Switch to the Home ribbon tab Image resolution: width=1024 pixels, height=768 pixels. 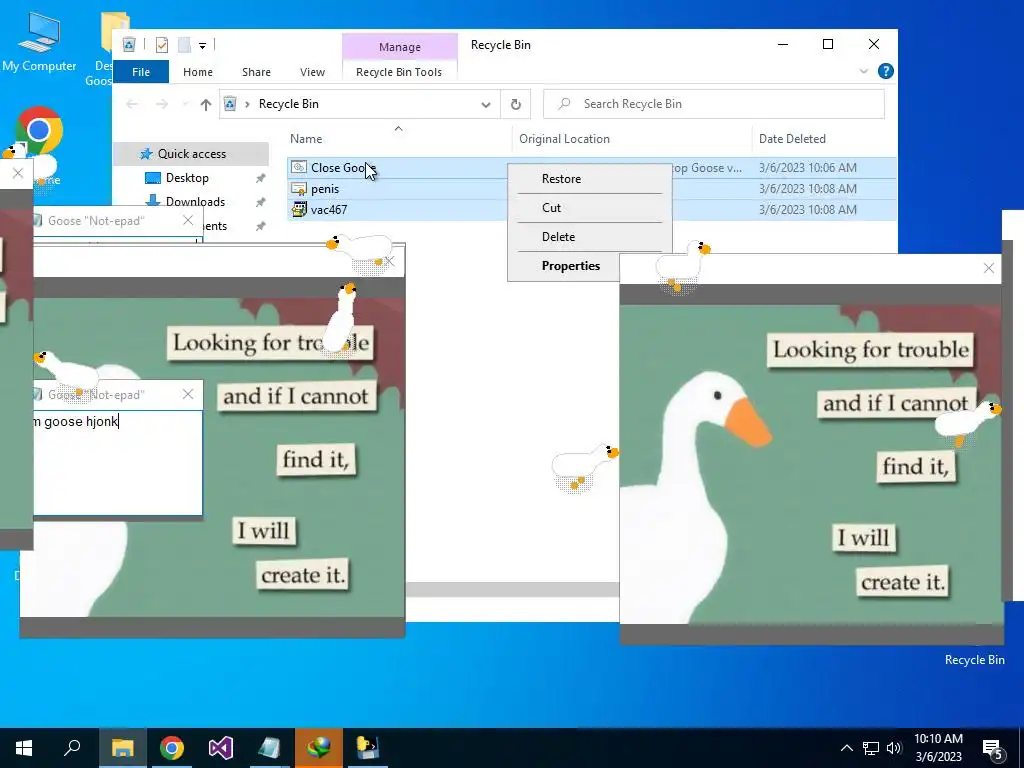(x=198, y=72)
